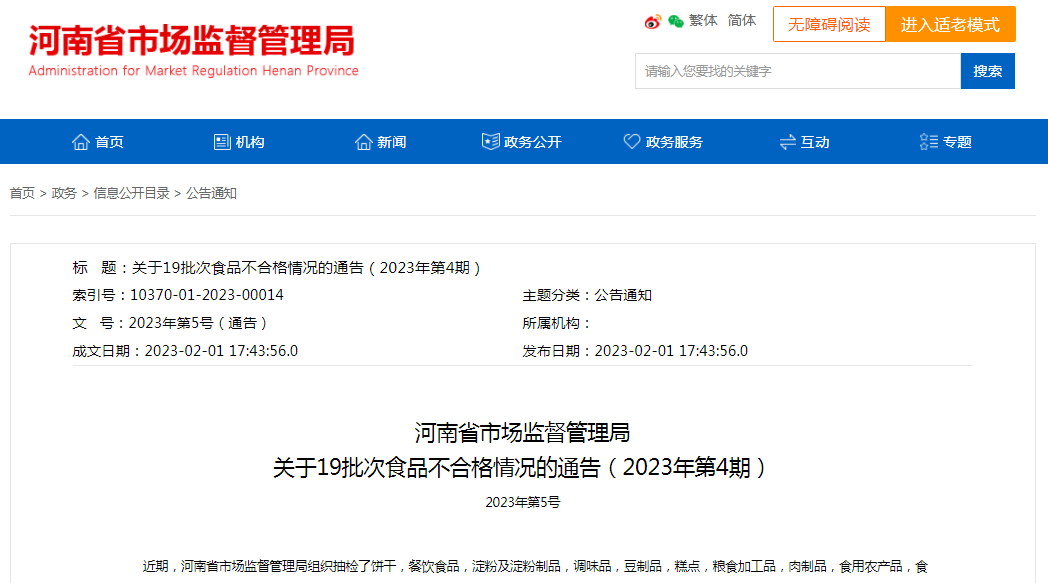The height and width of the screenshot is (583, 1048).
Task: Navigate to 信息公开目录 breadcrumb
Action: point(131,193)
